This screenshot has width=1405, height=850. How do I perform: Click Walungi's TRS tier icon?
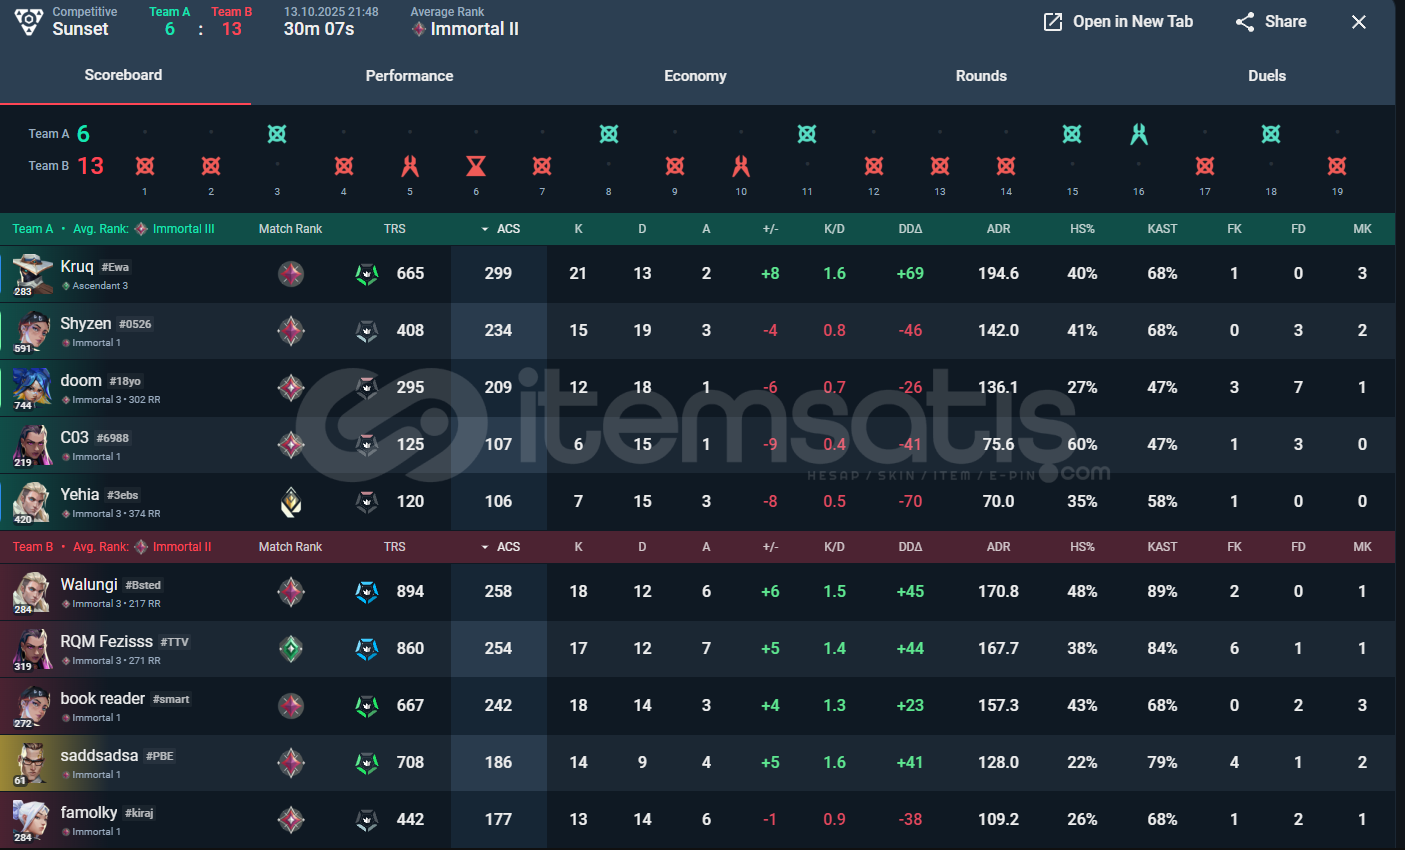367,592
